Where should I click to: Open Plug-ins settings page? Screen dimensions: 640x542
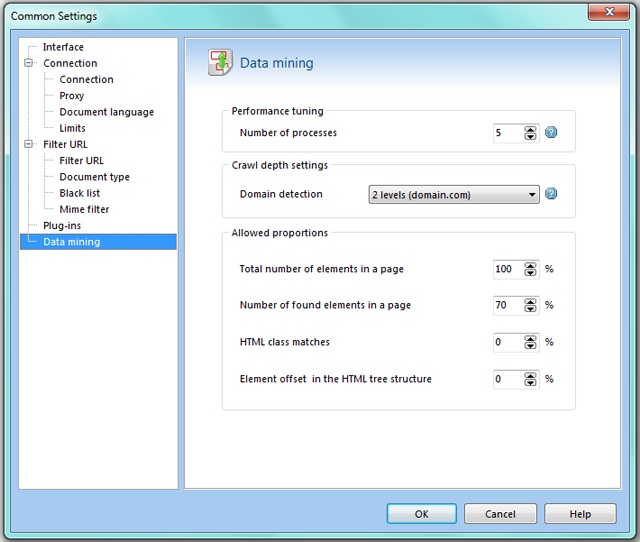click(x=62, y=226)
